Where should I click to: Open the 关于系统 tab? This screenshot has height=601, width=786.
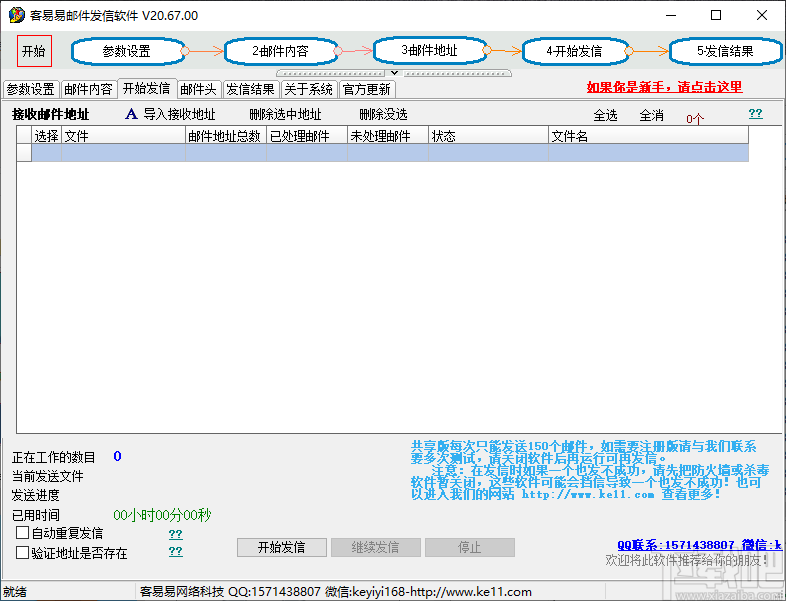(x=309, y=89)
